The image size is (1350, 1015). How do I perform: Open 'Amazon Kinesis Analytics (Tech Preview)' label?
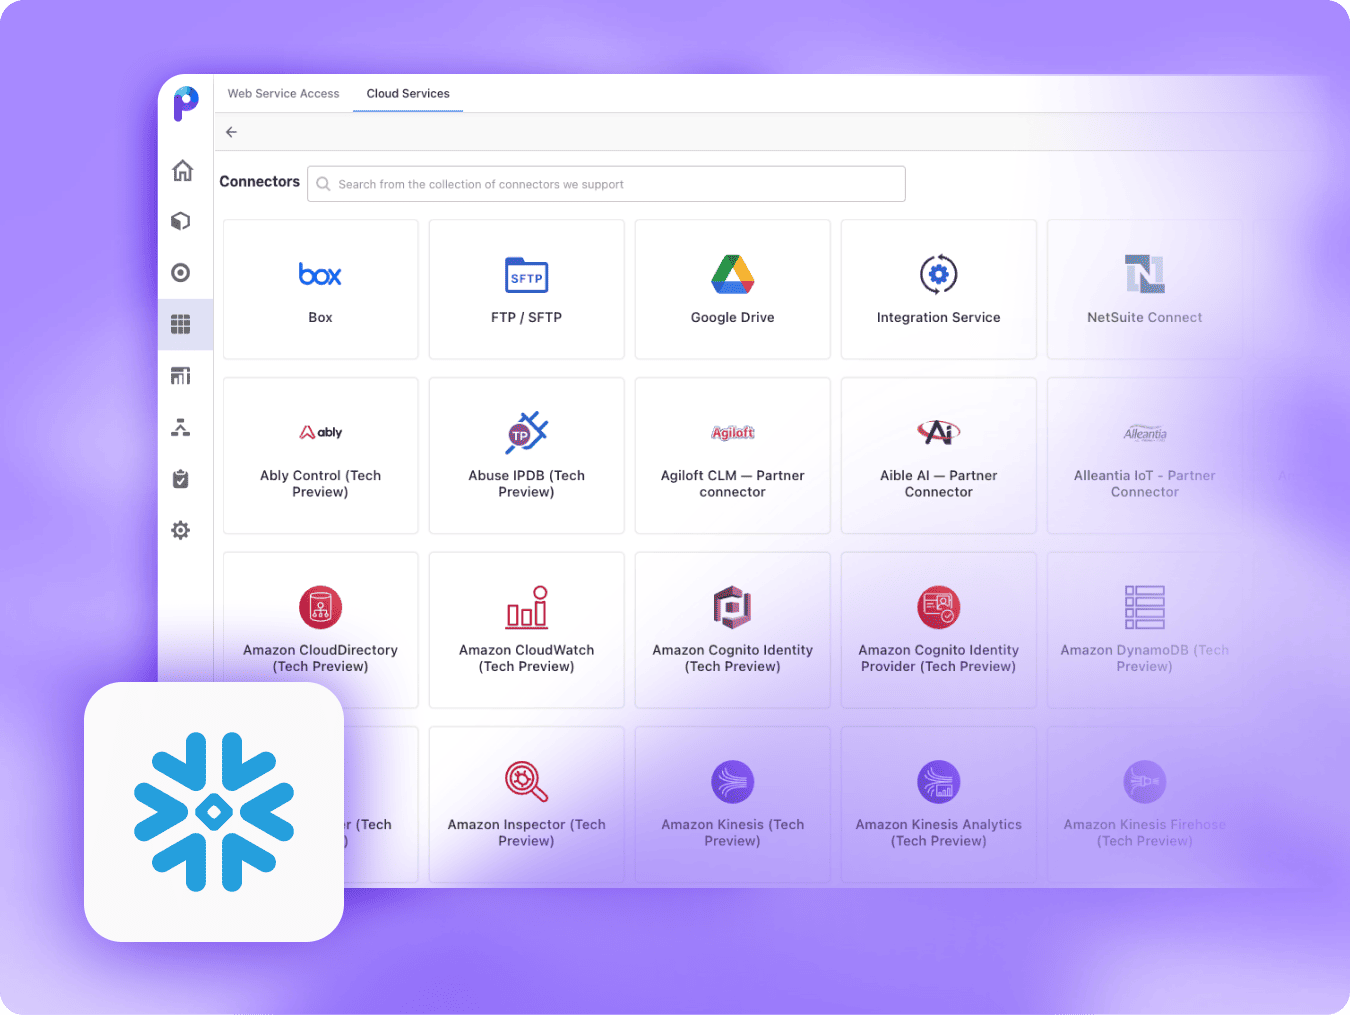coord(939,832)
